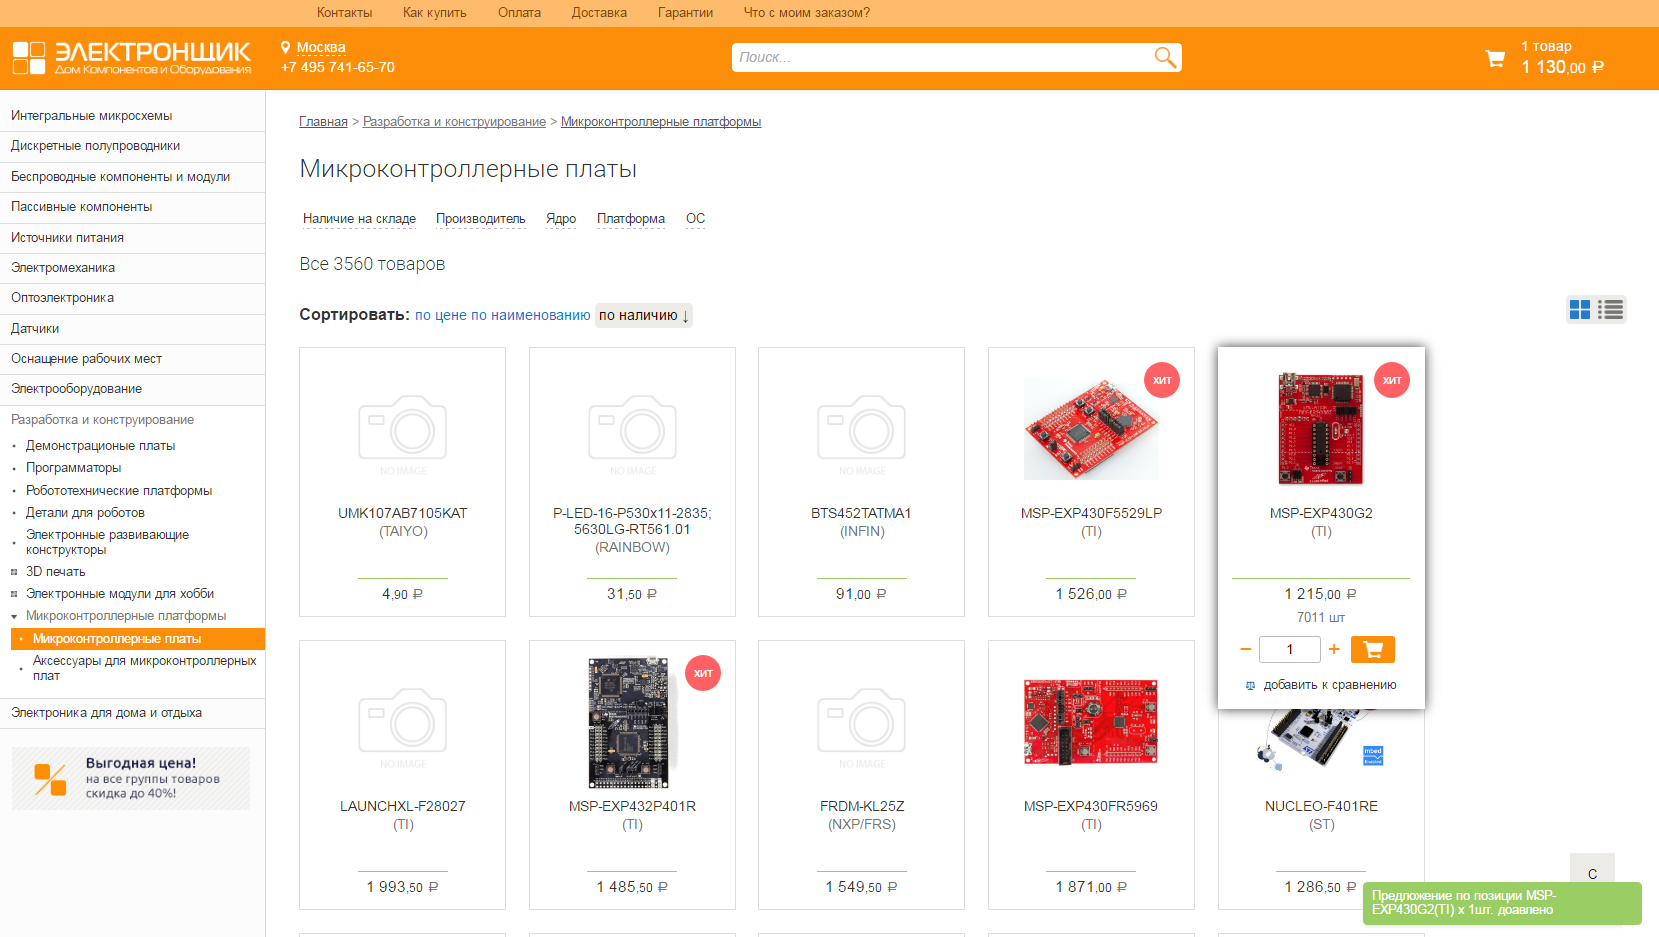The width and height of the screenshot is (1659, 937).
Task: Open Аксессуары для микроконтроллерных плат
Action: point(144,668)
